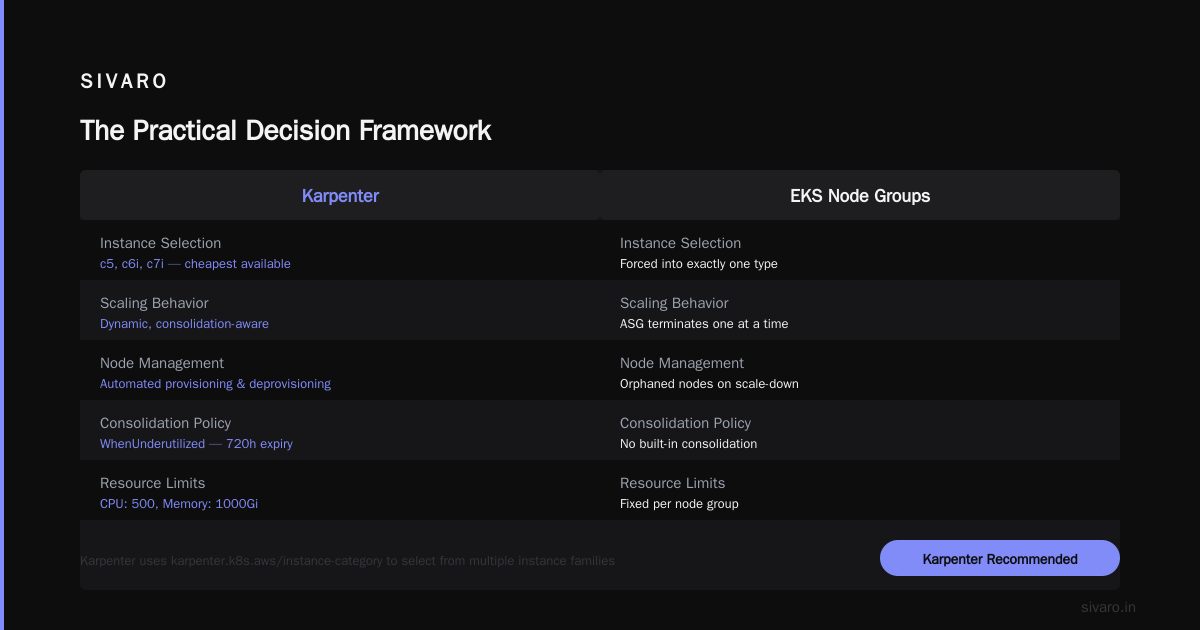
Task: Click 'No built-in consolidation' text
Action: click(x=688, y=444)
